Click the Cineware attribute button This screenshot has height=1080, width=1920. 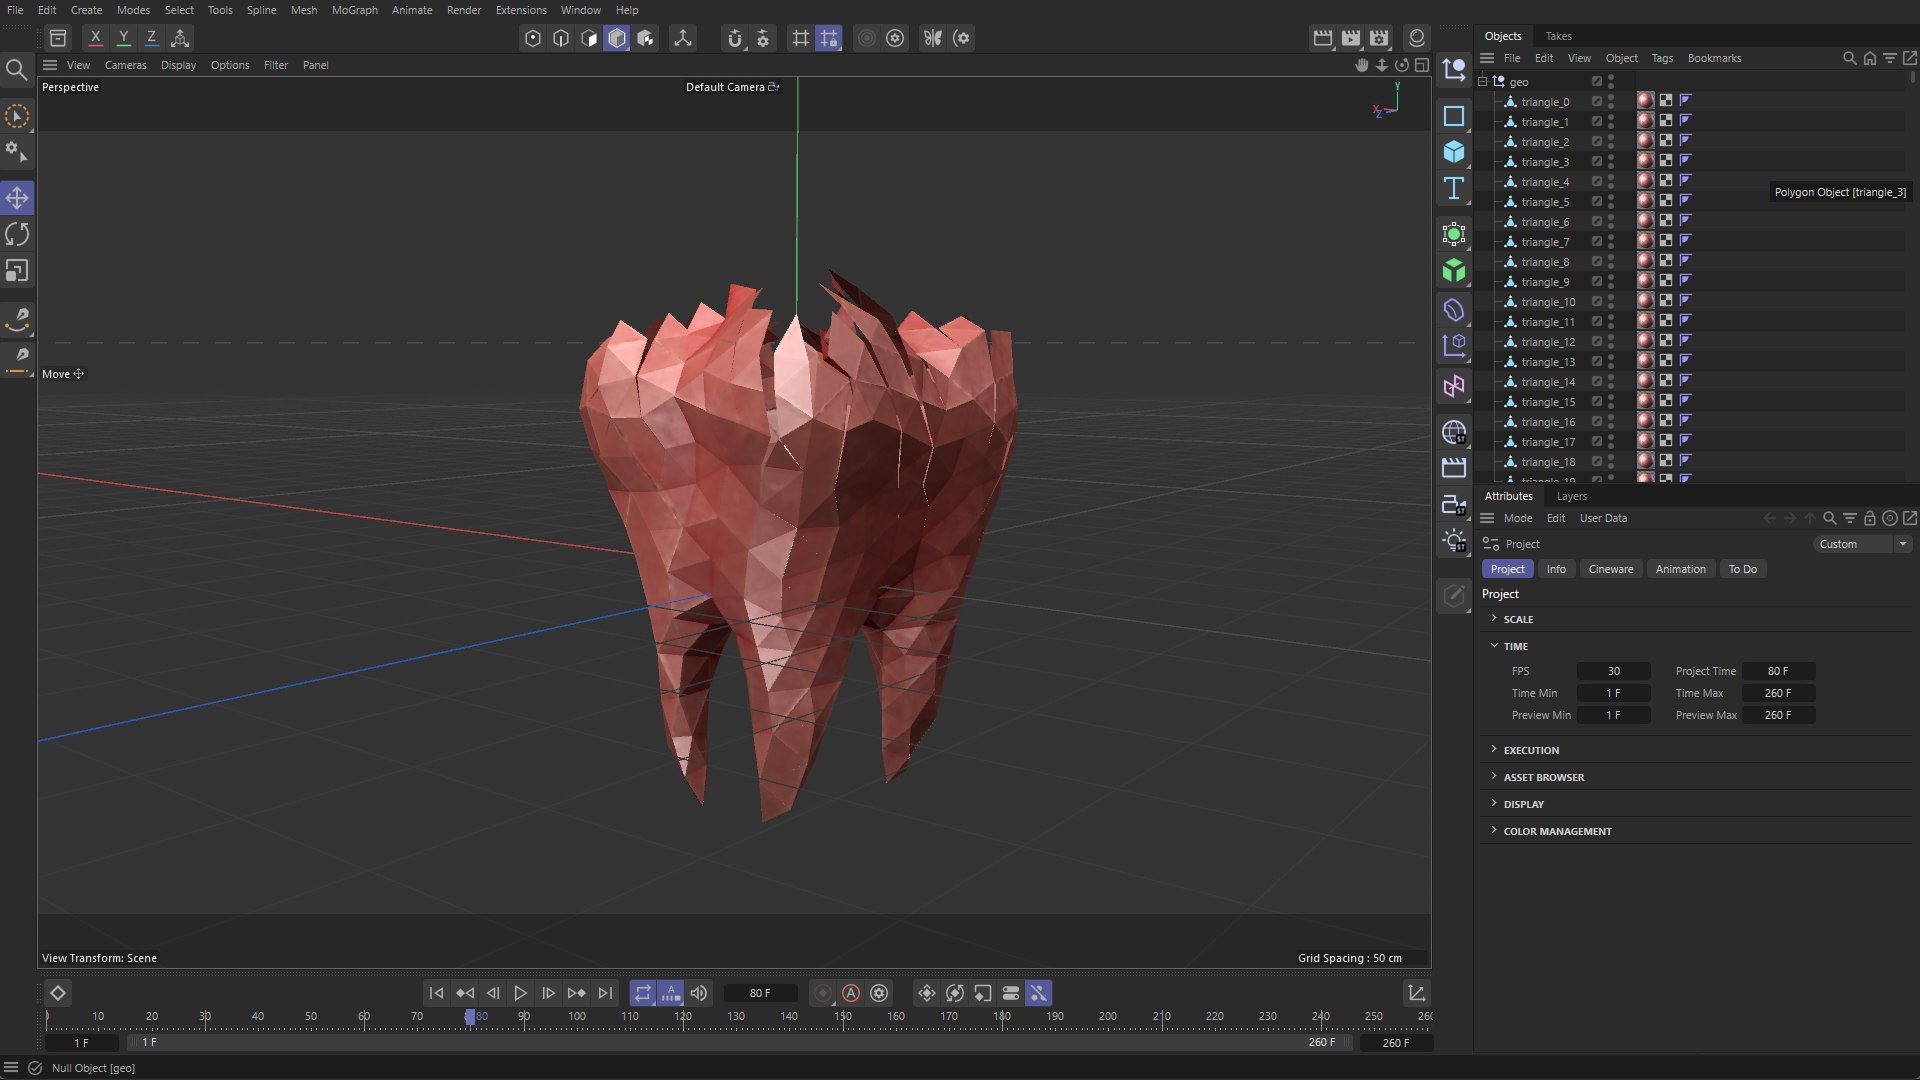1610,569
